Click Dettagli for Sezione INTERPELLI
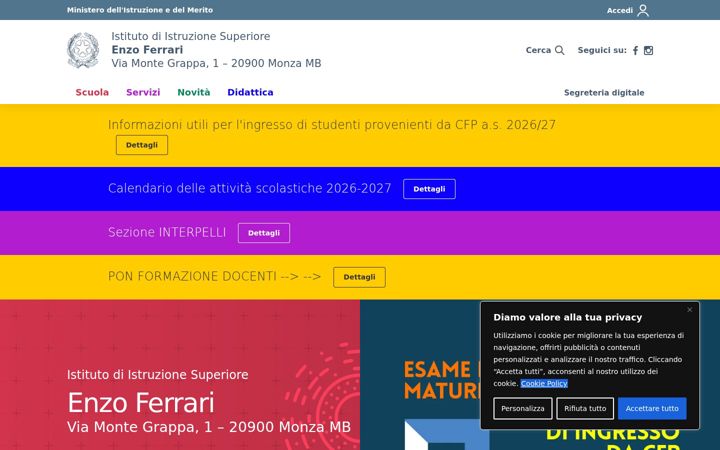The height and width of the screenshot is (450, 720). point(264,233)
